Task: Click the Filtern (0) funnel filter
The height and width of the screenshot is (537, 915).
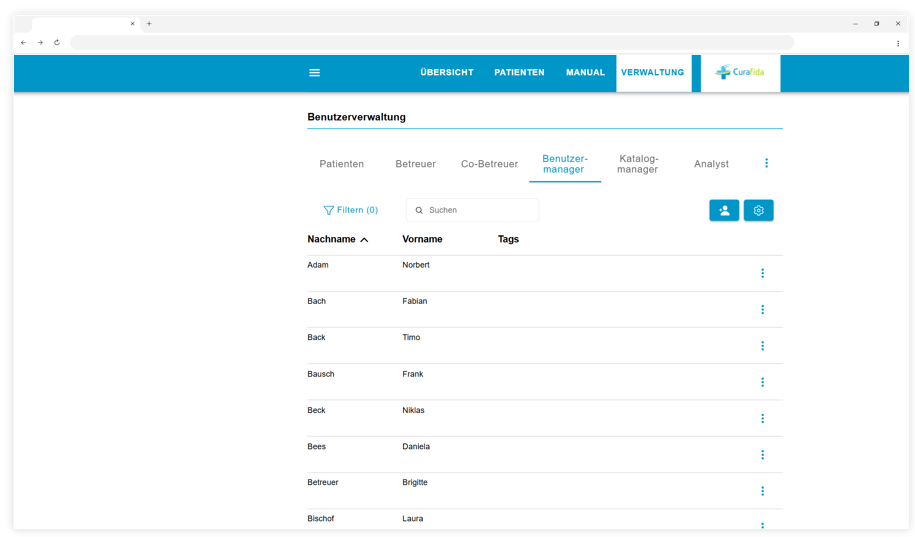Action: 351,210
